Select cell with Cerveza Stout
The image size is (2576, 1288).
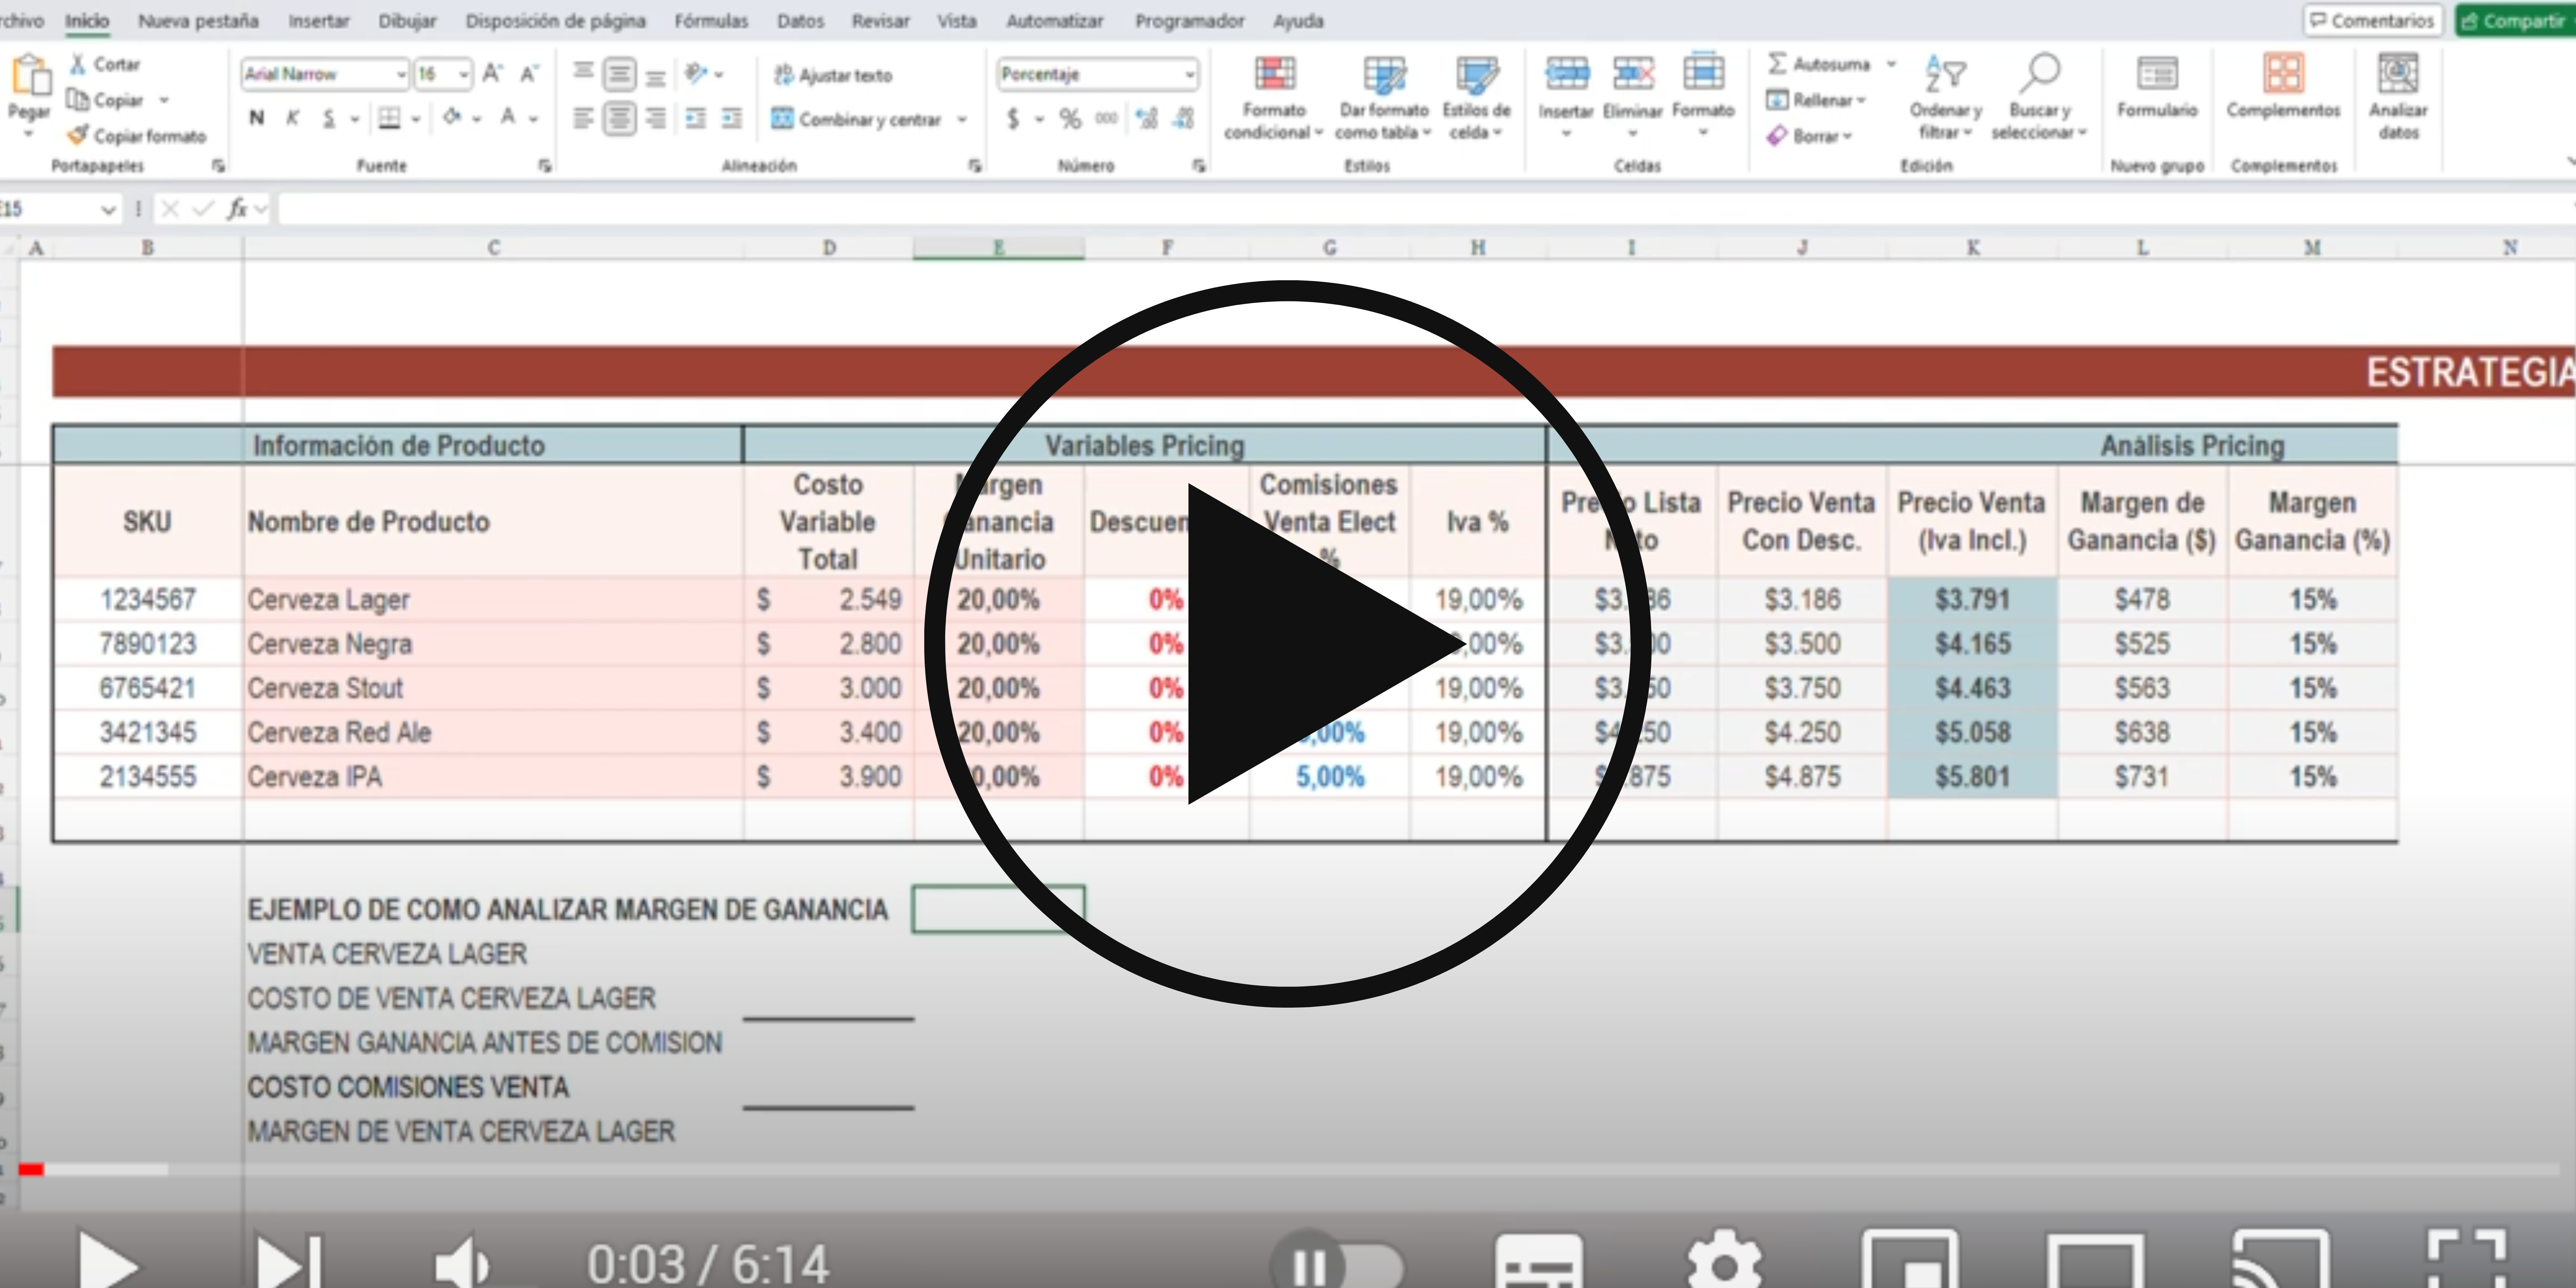click(493, 688)
